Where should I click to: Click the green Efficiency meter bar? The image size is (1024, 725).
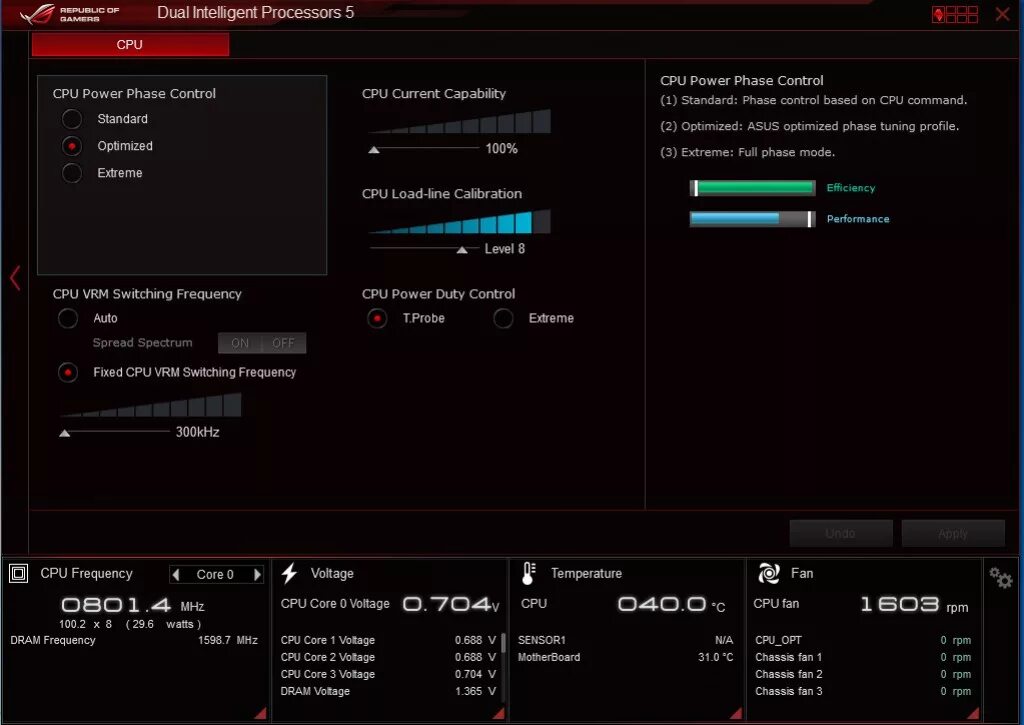(752, 188)
